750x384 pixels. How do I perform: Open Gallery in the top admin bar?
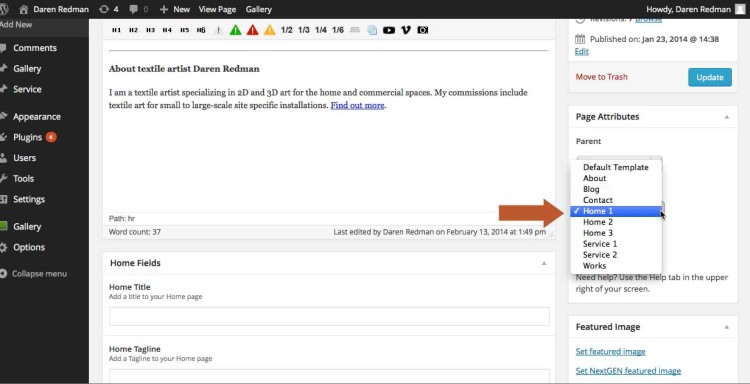[259, 9]
